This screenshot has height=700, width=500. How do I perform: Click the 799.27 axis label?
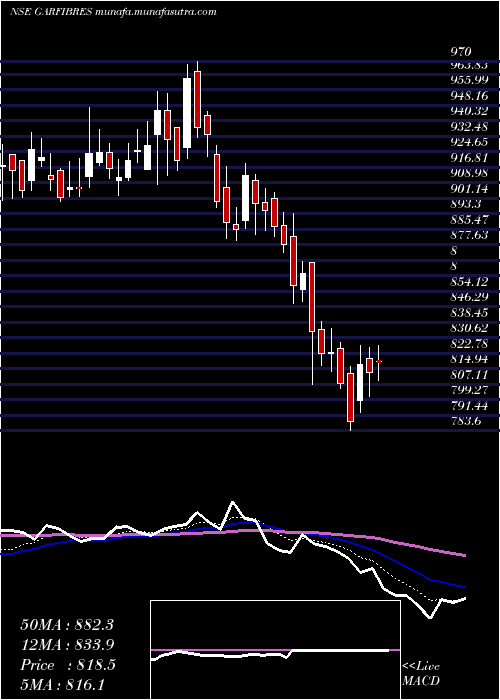469,390
